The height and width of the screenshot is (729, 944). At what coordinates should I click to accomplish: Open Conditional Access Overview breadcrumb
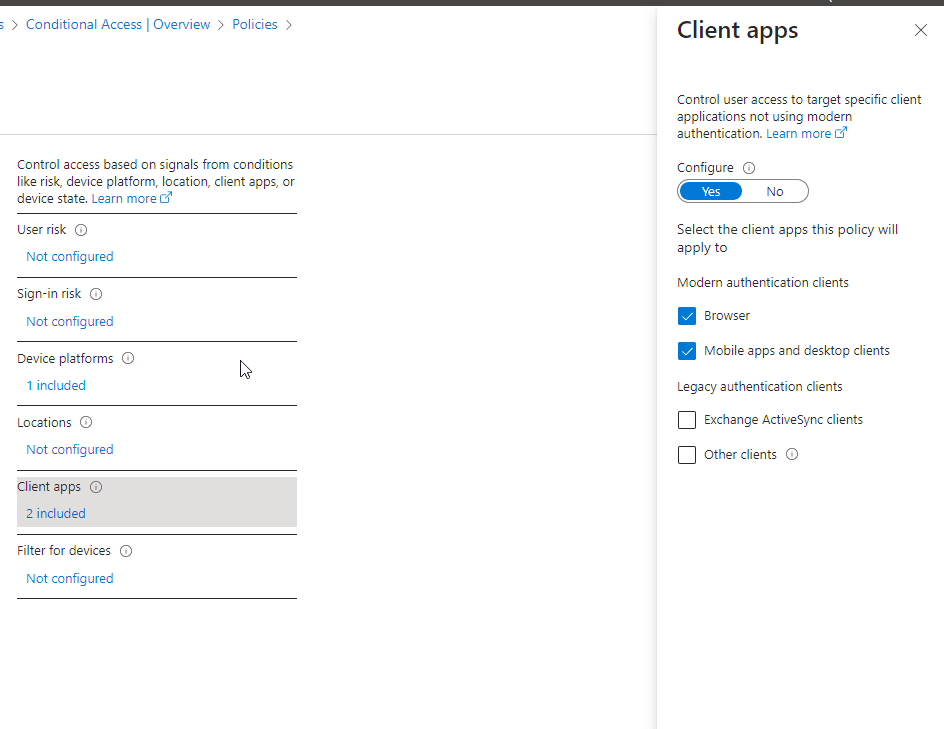(x=117, y=24)
